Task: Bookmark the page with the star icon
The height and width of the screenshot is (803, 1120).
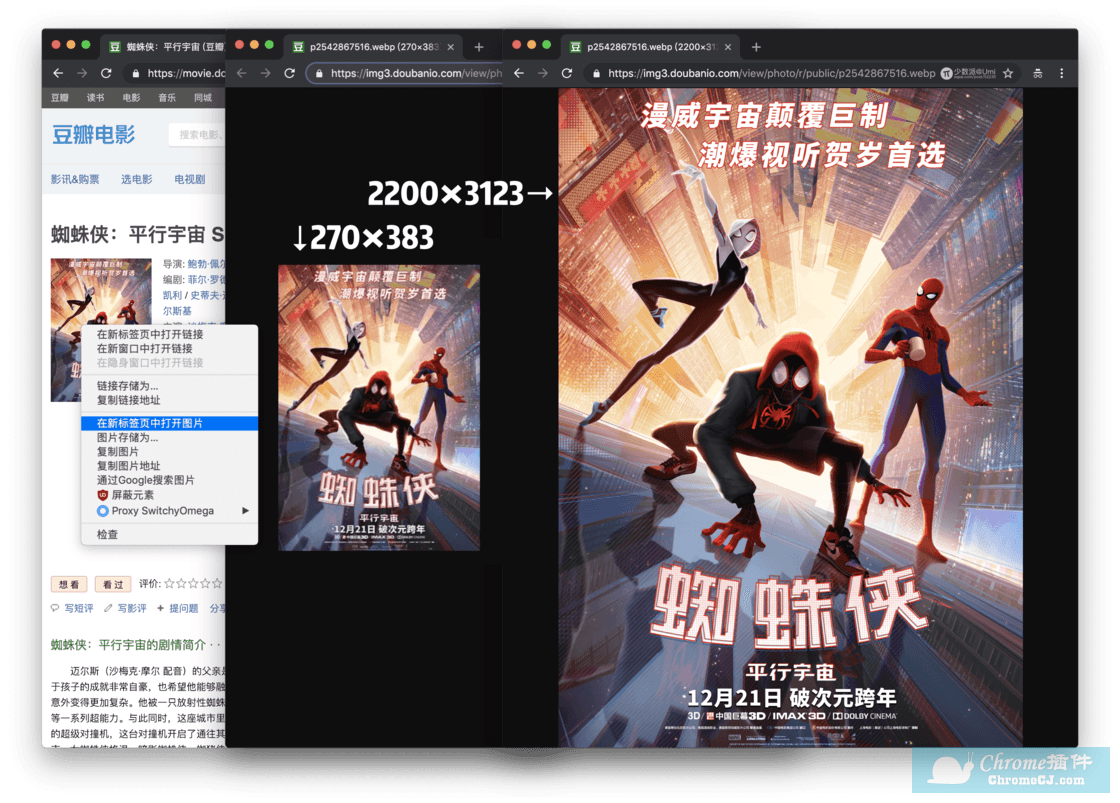Action: point(1008,73)
